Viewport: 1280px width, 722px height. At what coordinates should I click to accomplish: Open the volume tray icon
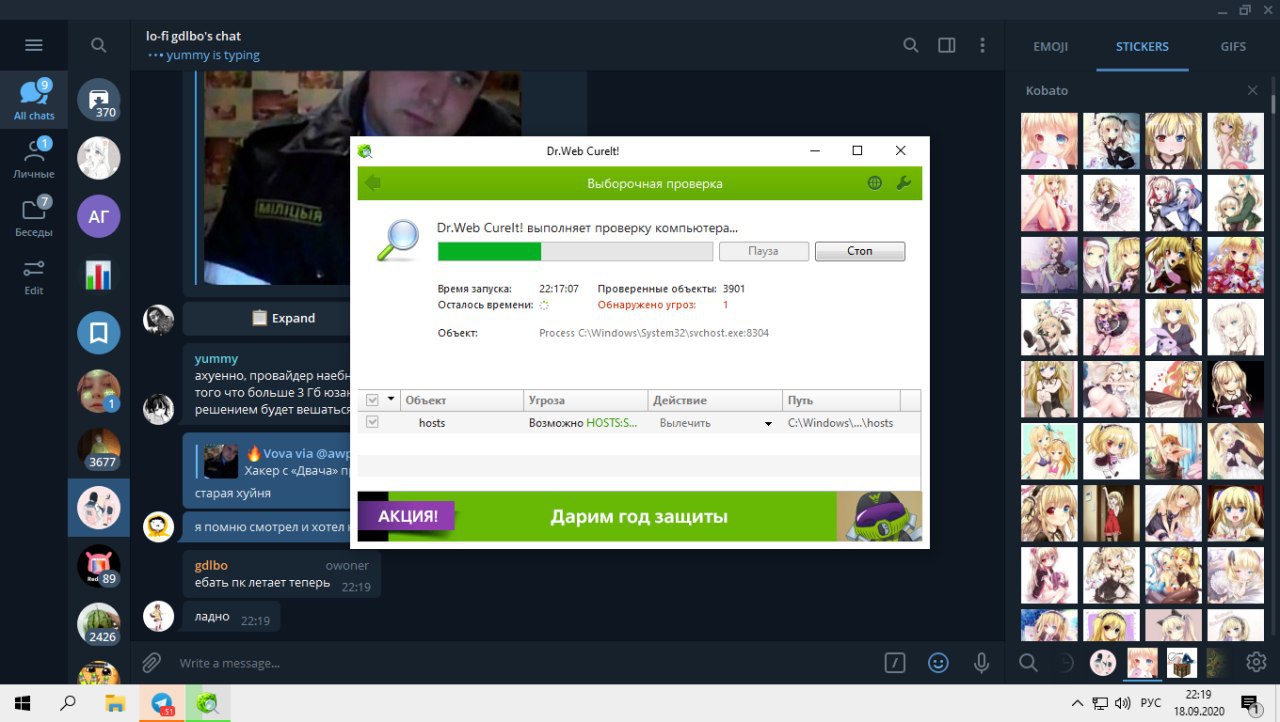[x=1123, y=702]
